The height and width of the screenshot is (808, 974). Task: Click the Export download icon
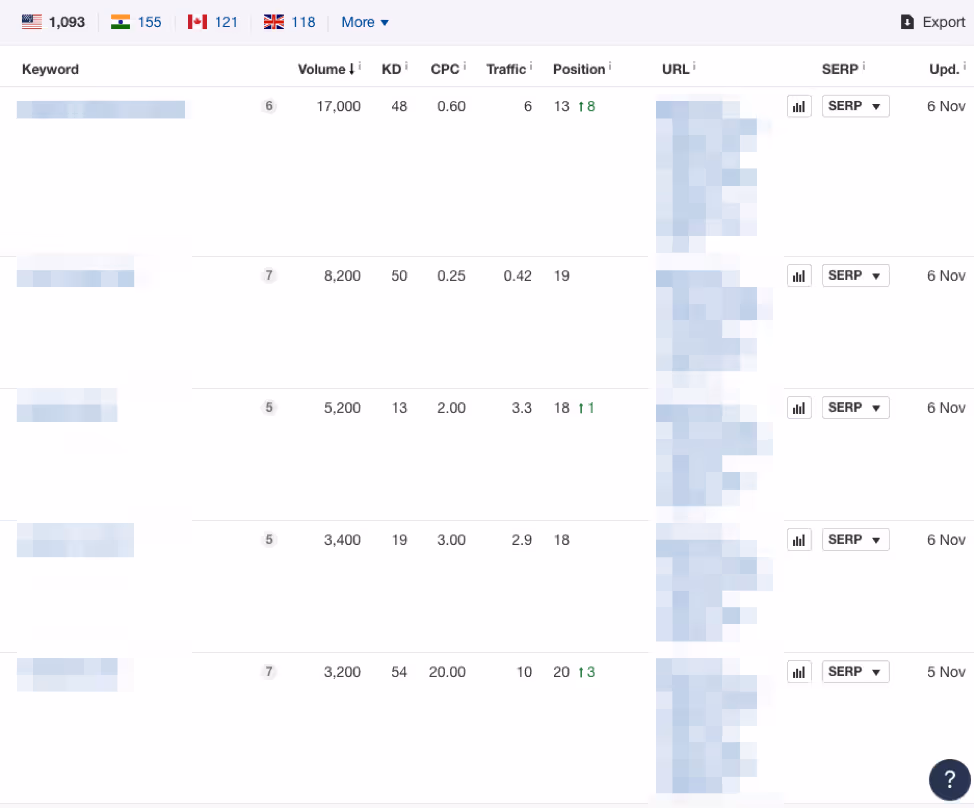tap(907, 22)
